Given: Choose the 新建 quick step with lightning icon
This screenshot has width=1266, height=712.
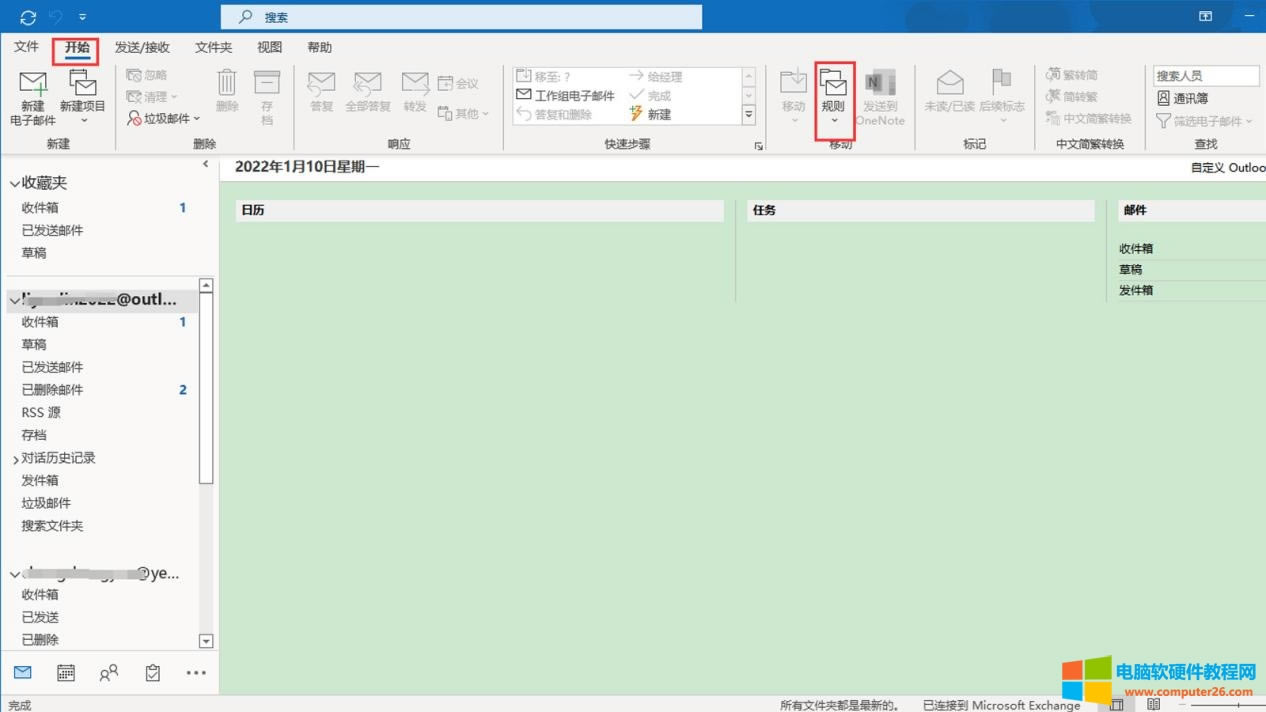Looking at the screenshot, I should coord(650,114).
